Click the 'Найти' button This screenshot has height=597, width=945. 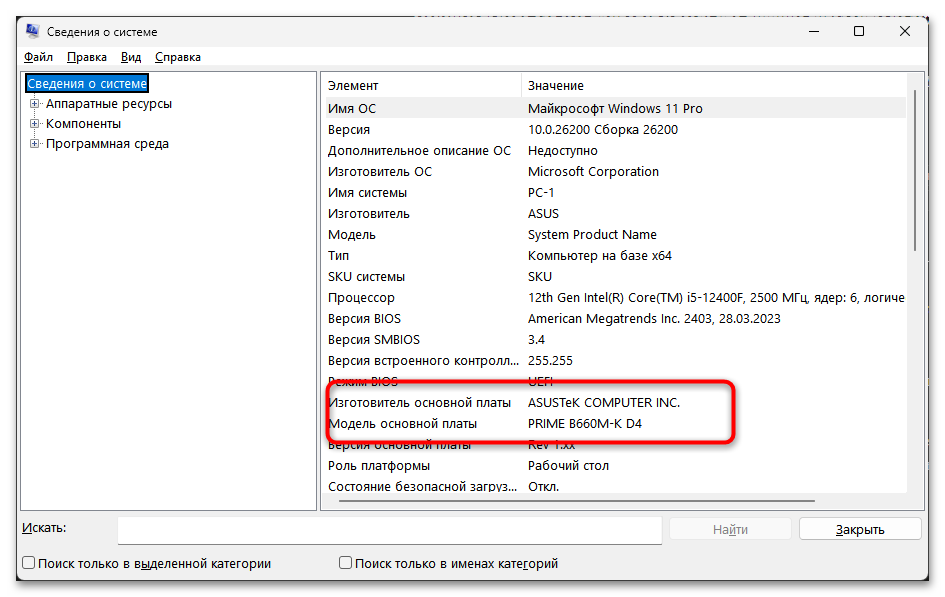point(730,530)
